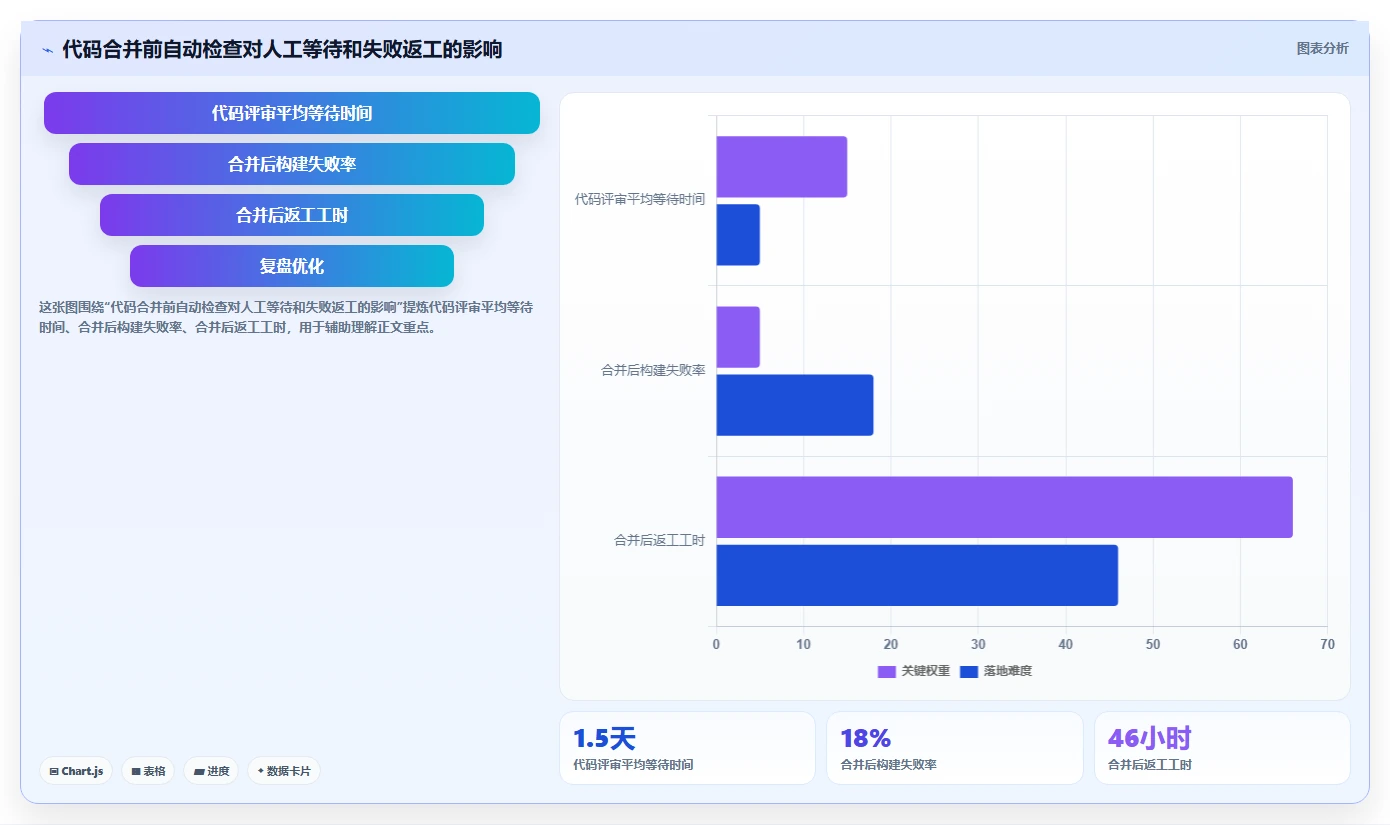Select the 合并后构建失败率 funnel bar
The image size is (1390, 825).
tap(292, 164)
